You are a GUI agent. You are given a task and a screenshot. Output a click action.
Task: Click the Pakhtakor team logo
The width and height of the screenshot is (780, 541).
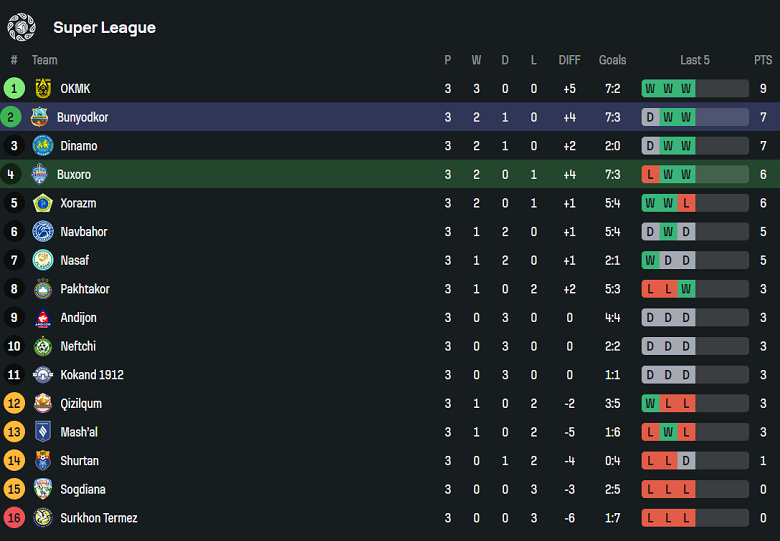[43, 289]
